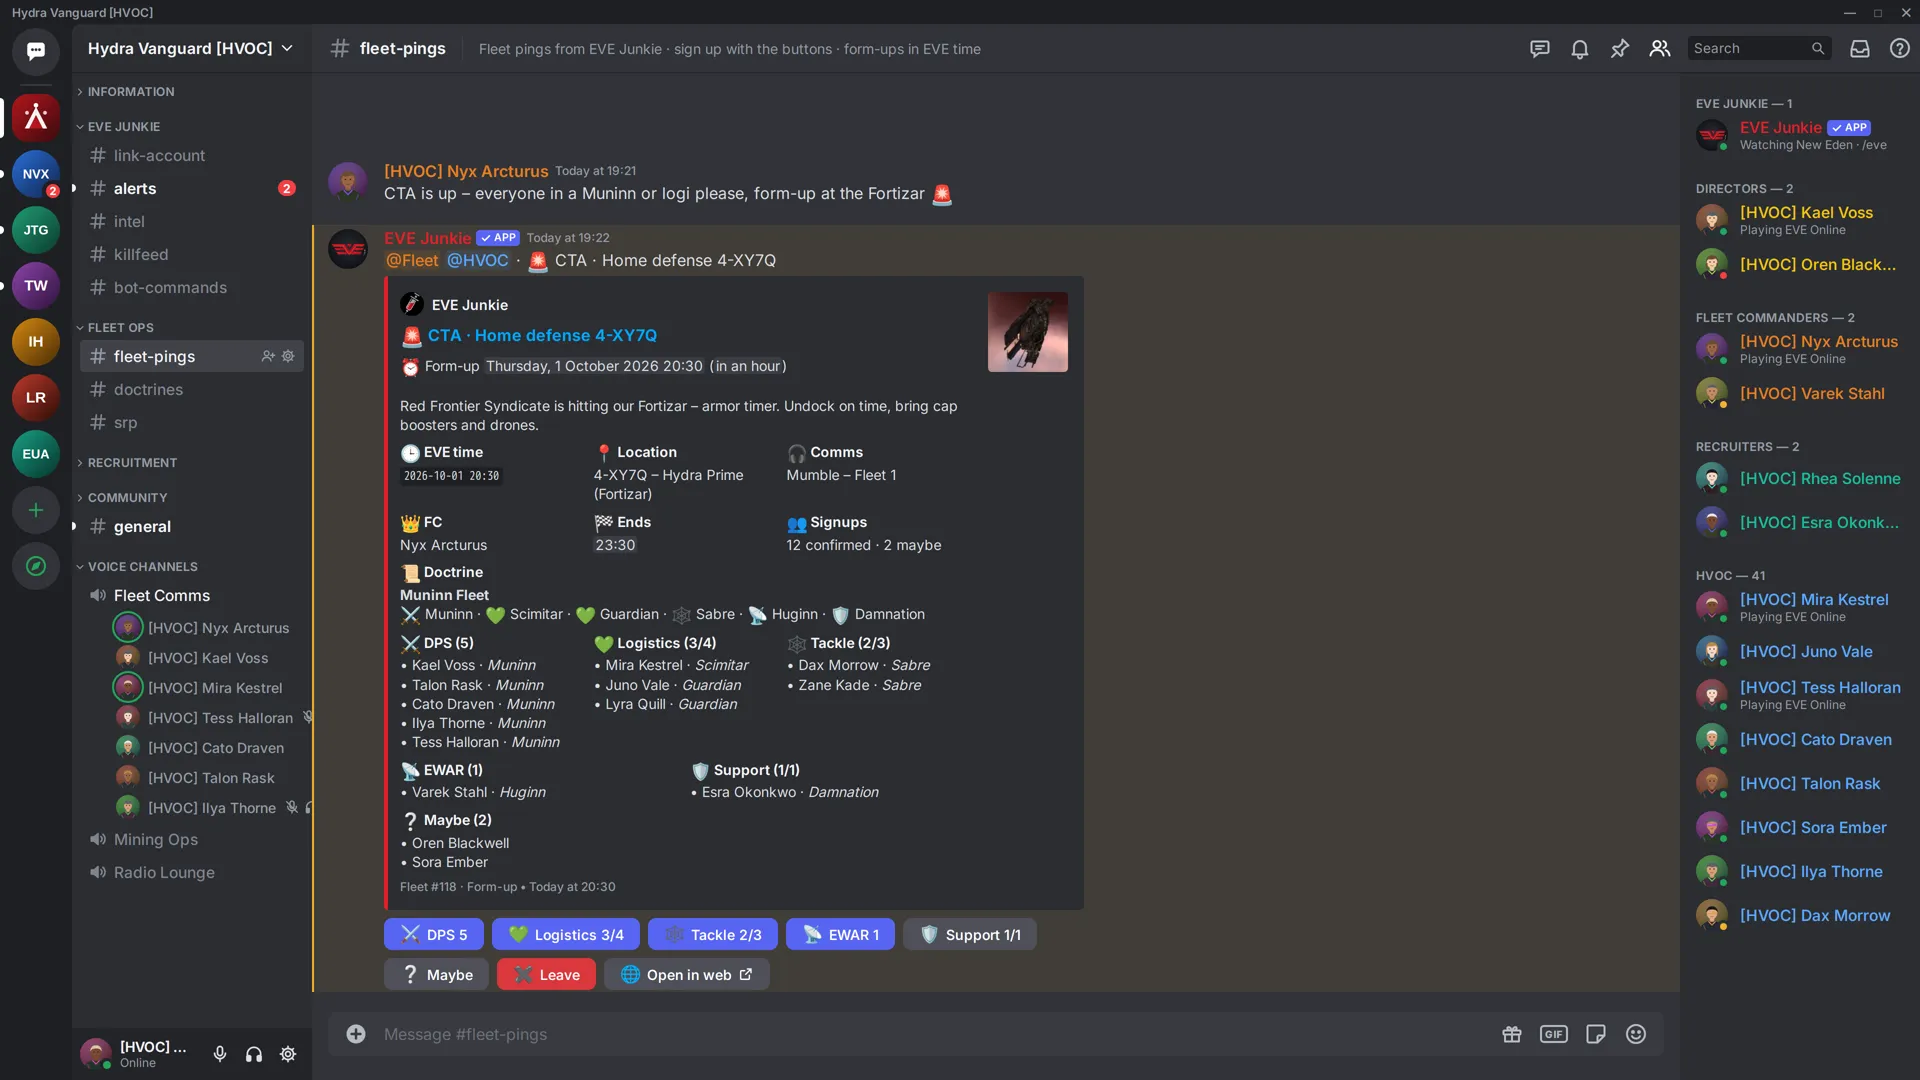Click the ship thumbnail in the embed
The image size is (1920, 1080).
point(1028,332)
